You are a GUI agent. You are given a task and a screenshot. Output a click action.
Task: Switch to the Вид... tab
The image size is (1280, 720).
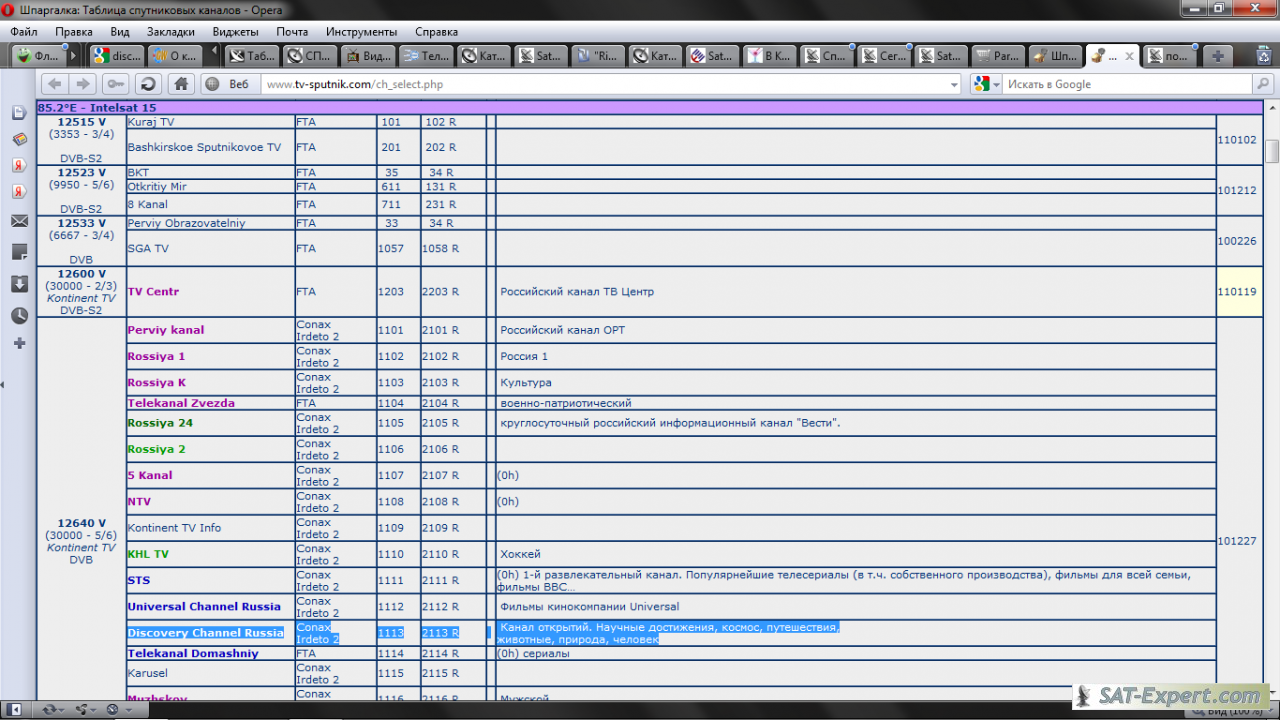pyautogui.click(x=367, y=56)
